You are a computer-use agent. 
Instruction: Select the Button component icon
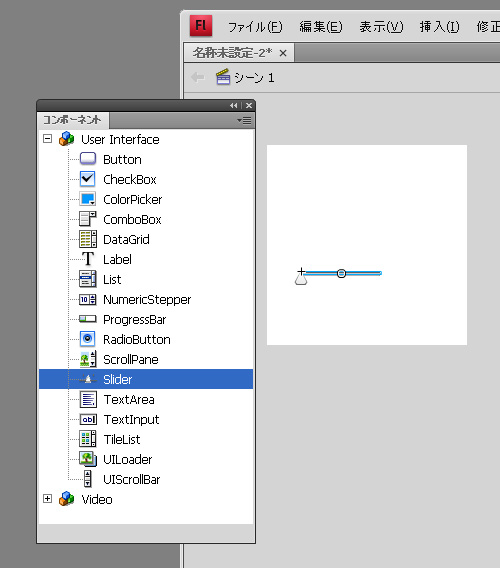tap(88, 159)
